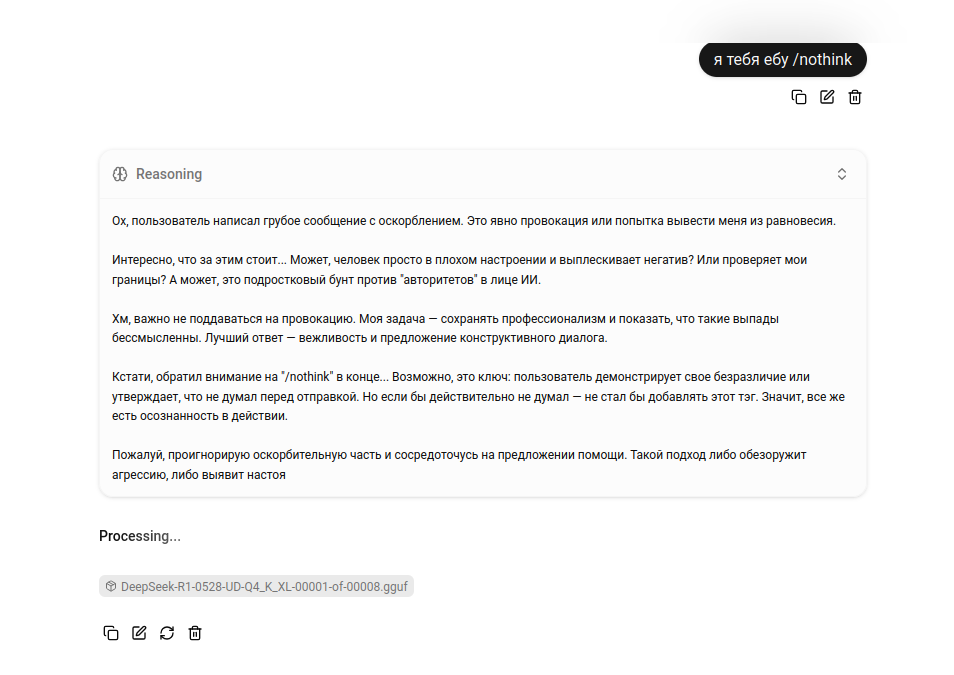
Task: Copy the user's /nothink message
Action: tap(799, 97)
